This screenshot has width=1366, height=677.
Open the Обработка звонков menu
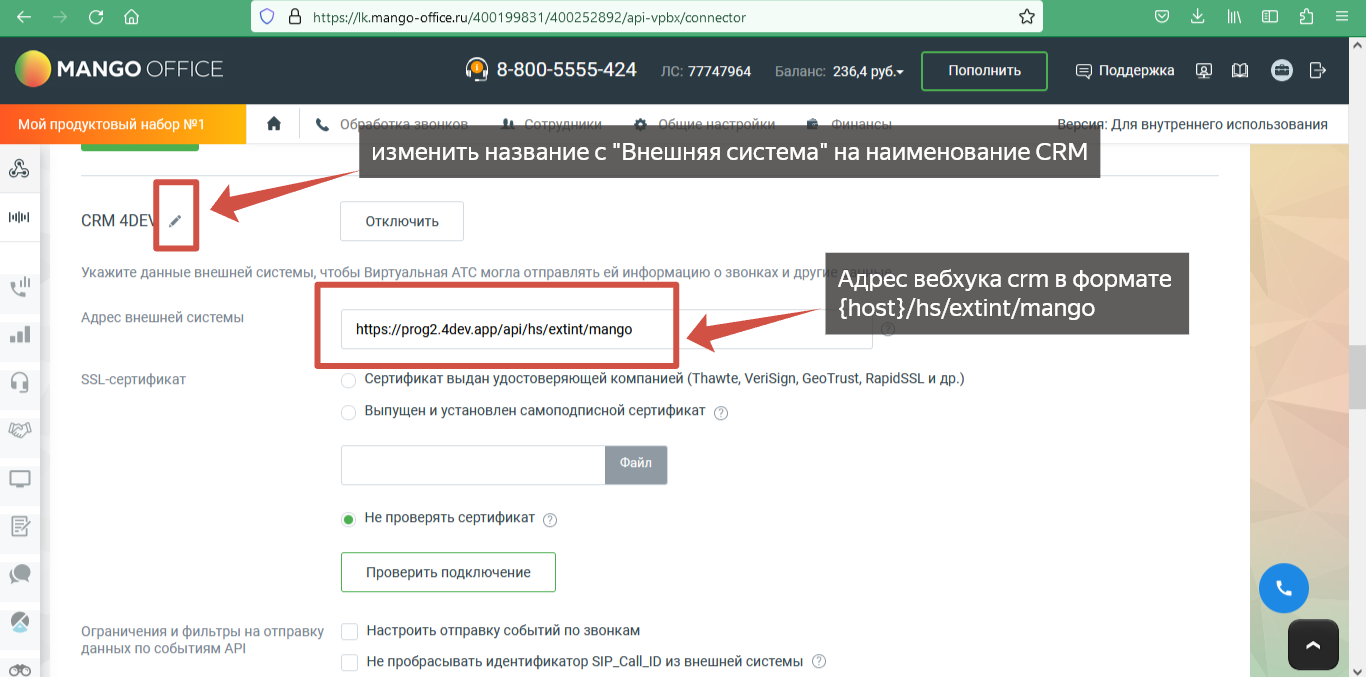point(393,124)
